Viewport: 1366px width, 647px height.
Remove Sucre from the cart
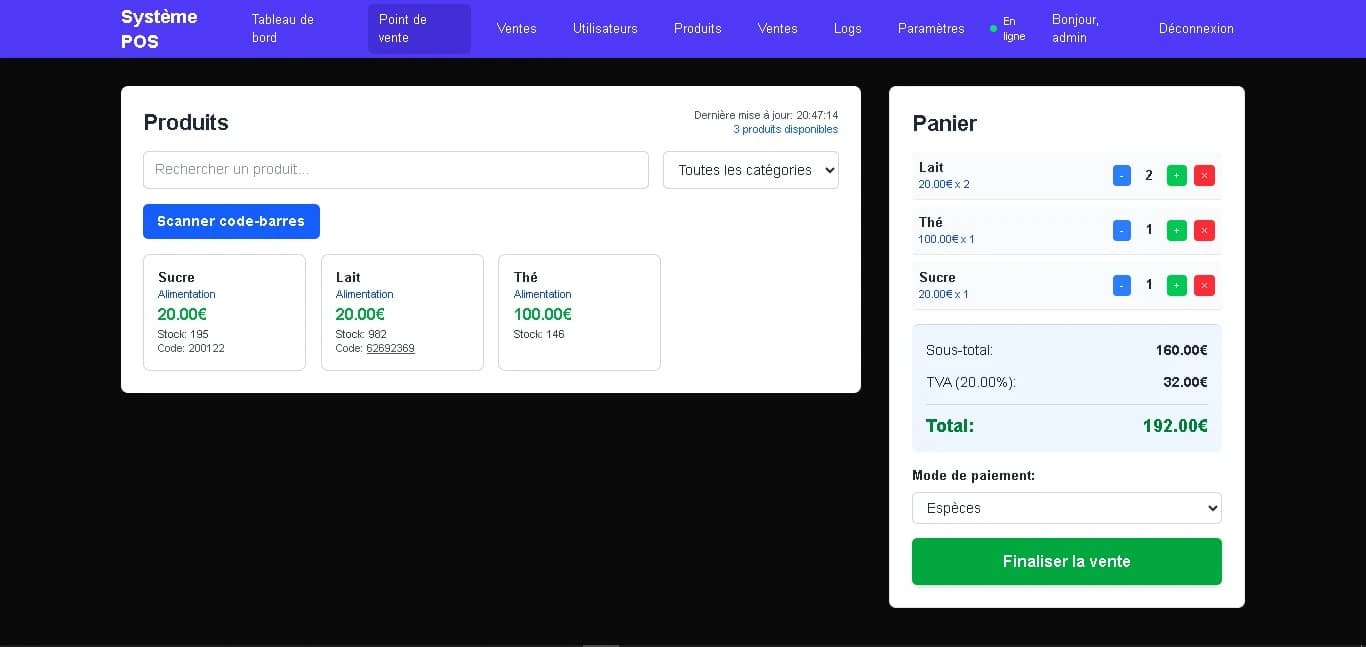click(x=1204, y=285)
